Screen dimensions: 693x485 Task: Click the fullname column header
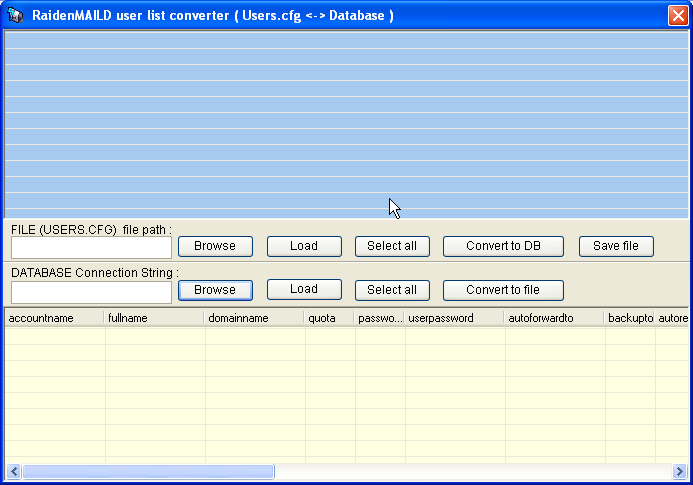(154, 318)
